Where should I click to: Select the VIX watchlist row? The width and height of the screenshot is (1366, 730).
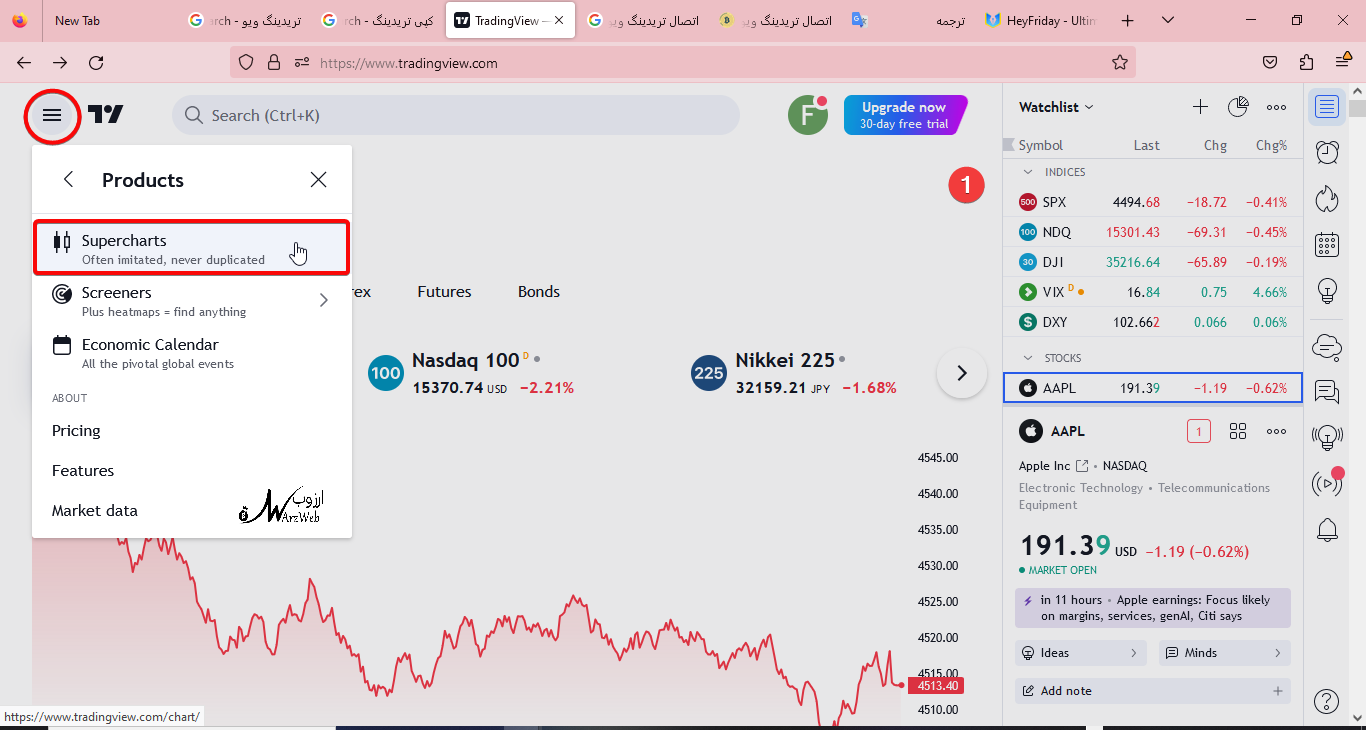click(x=1153, y=292)
